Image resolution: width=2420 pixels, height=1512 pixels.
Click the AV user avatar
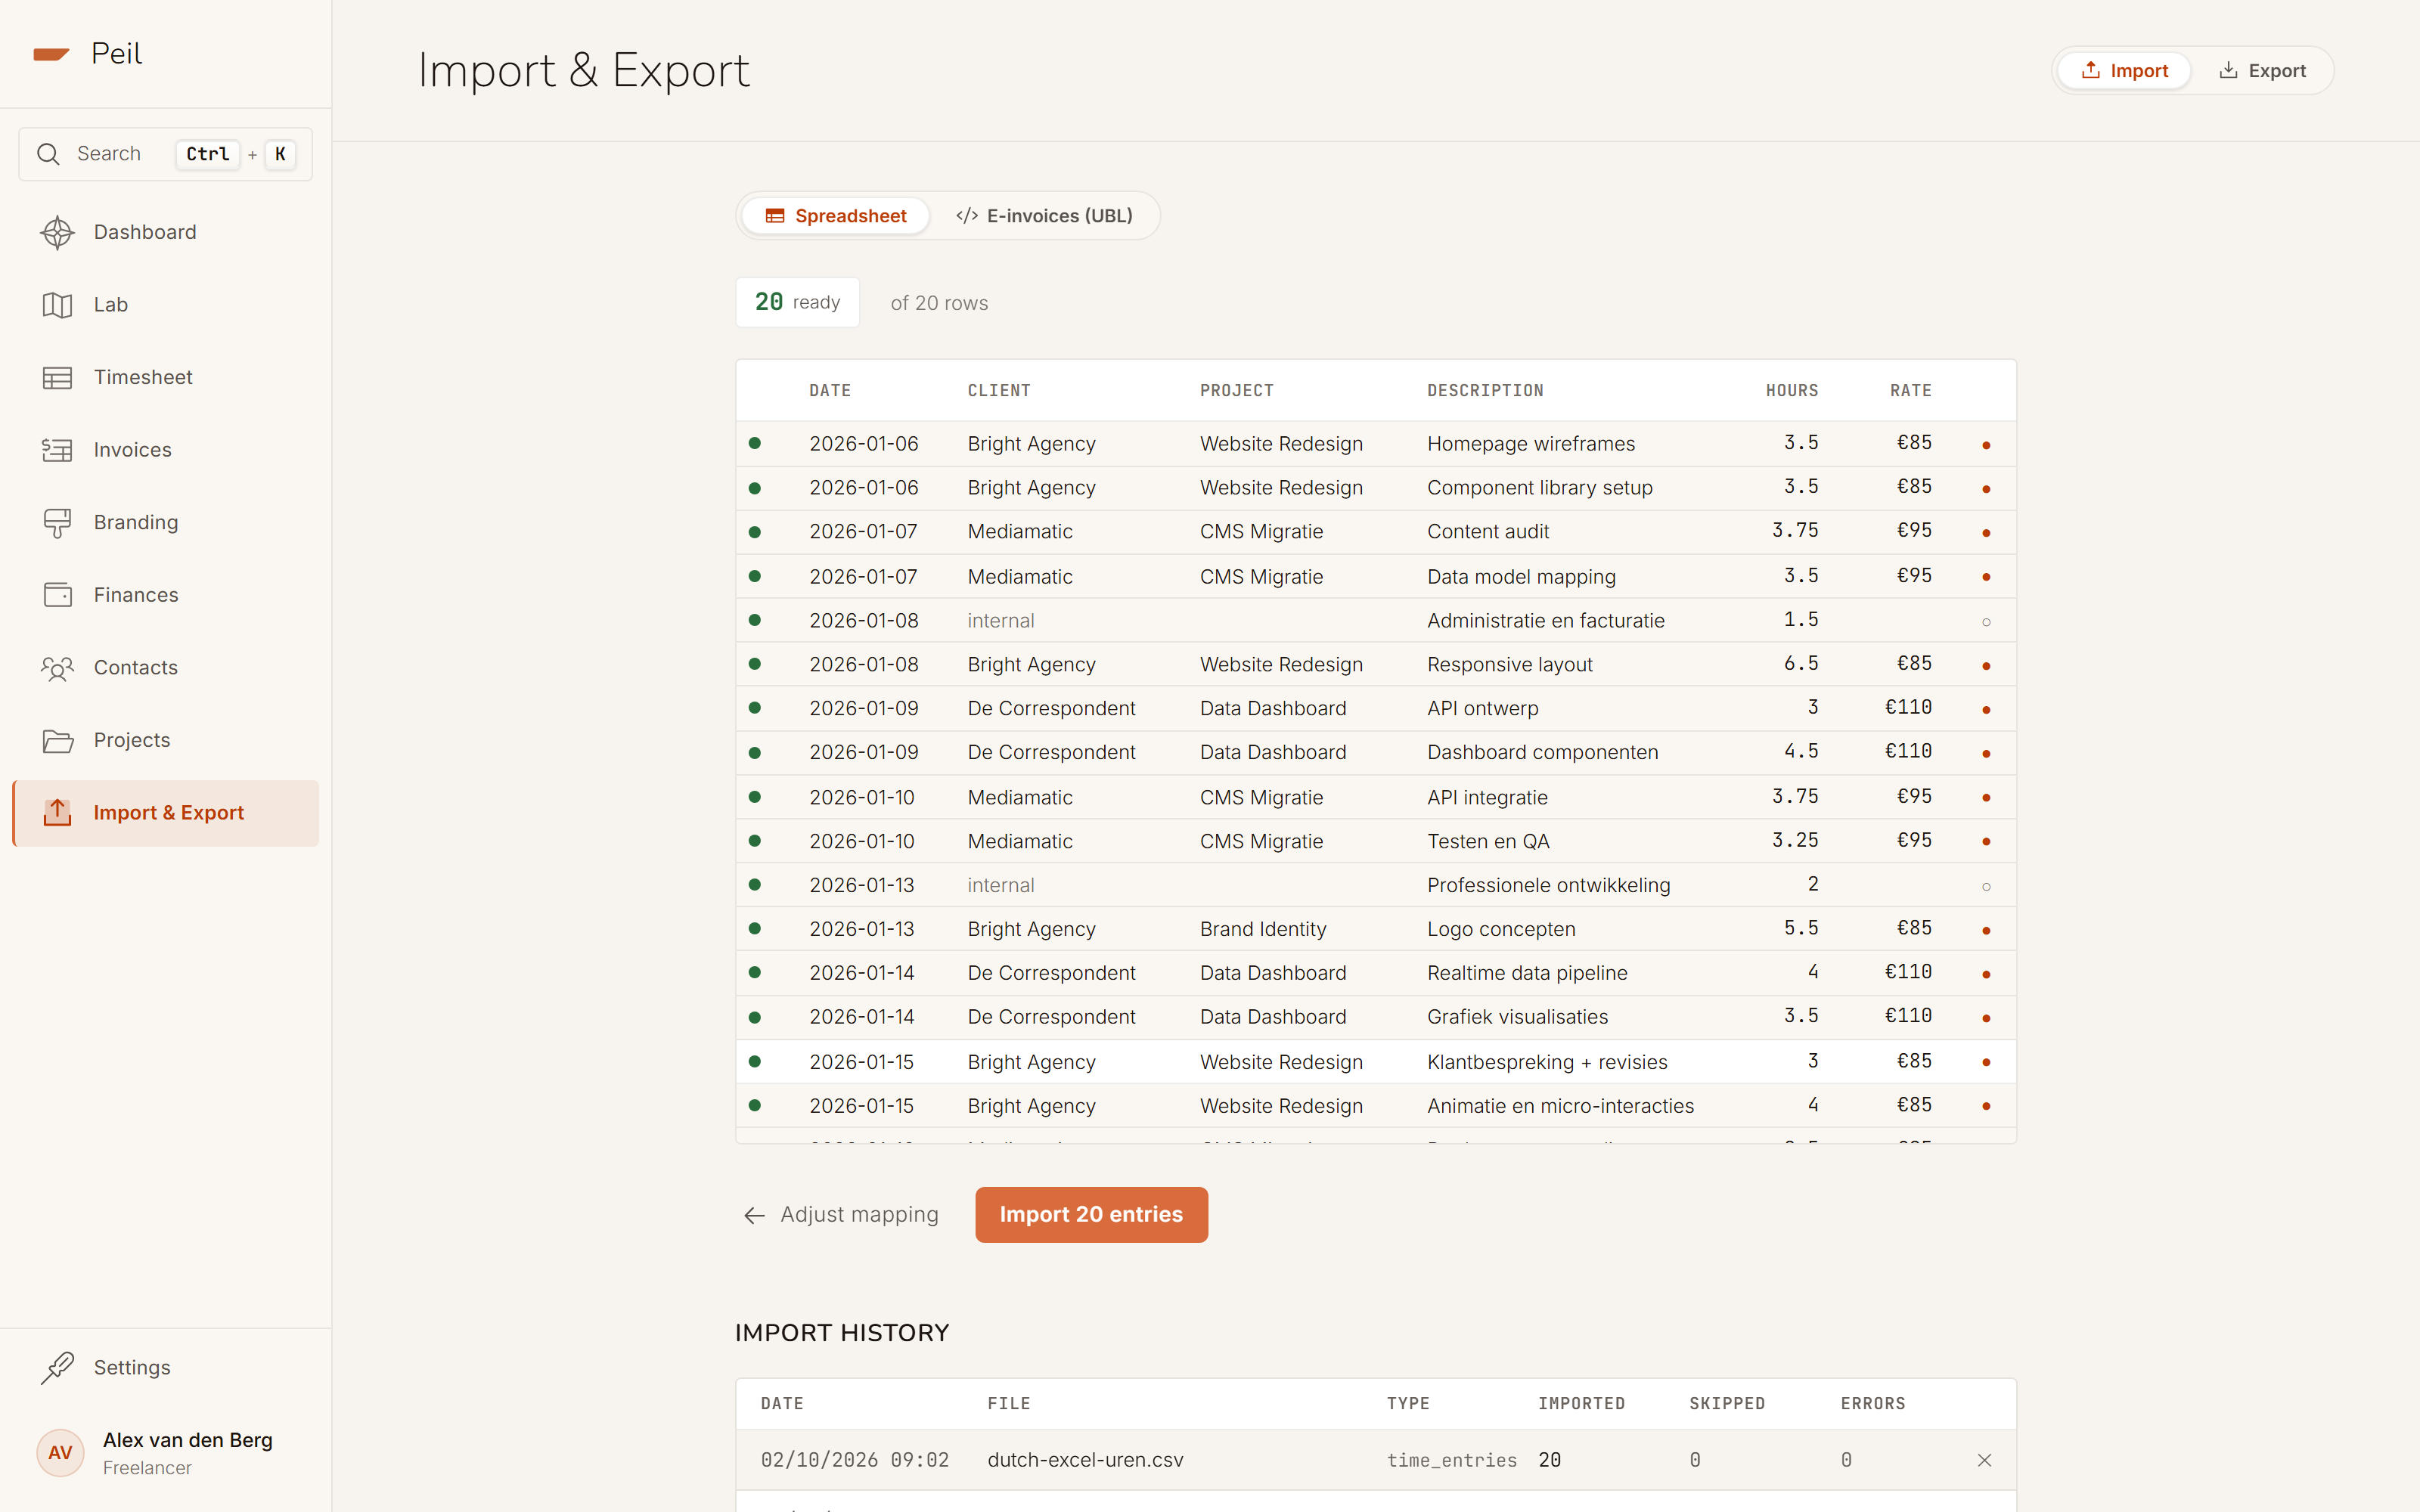point(60,1452)
